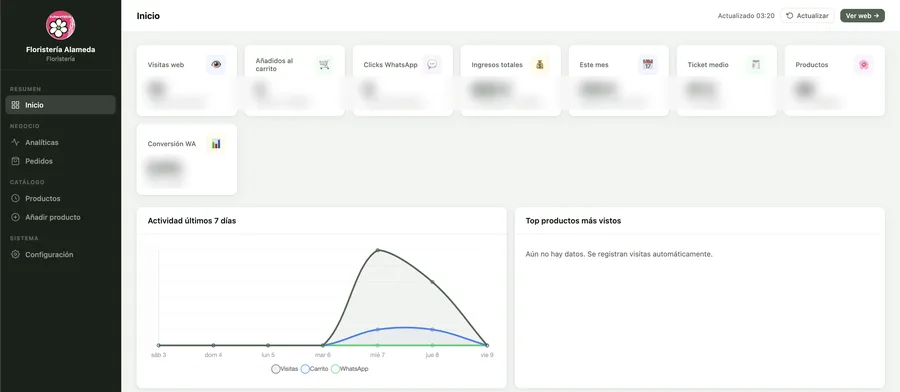Click the Floristería Alameda shop name
Screen dimensions: 900x392
click(60, 49)
